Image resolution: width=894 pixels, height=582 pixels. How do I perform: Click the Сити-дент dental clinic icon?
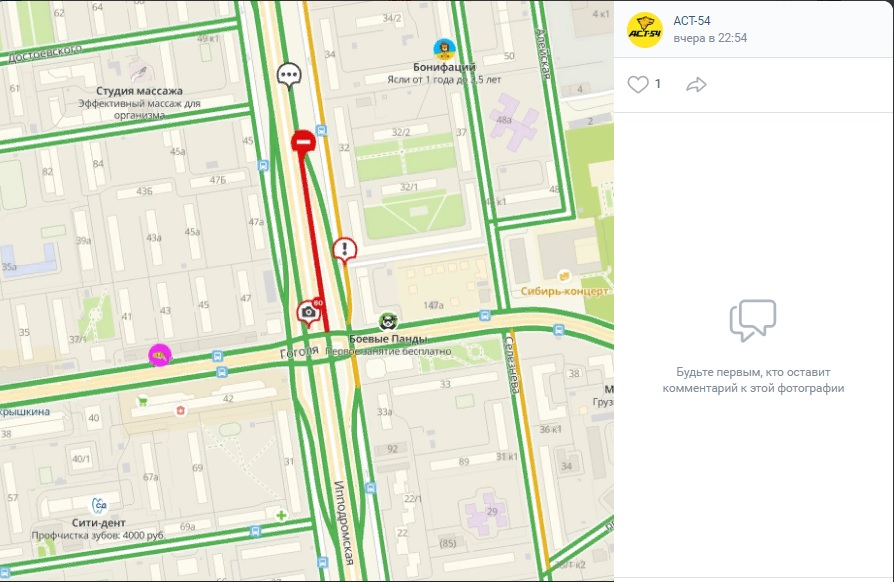pyautogui.click(x=99, y=505)
